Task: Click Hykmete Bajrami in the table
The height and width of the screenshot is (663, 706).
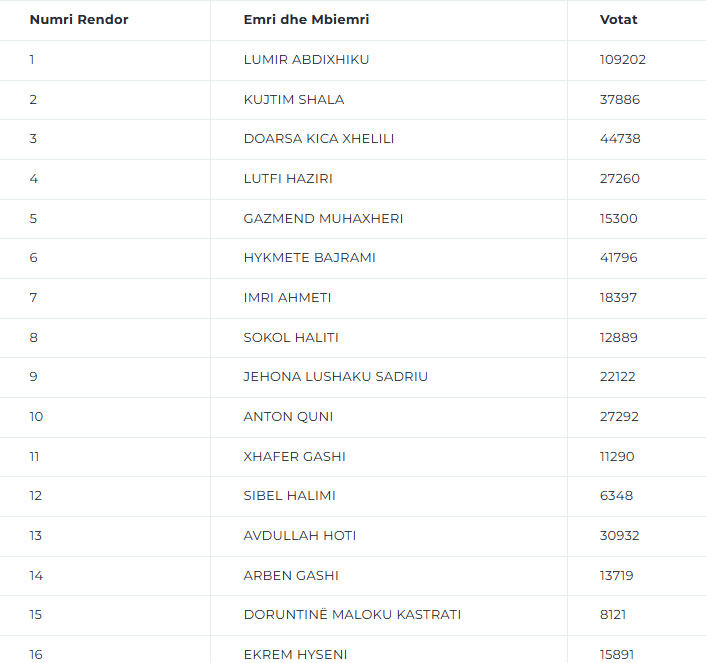Action: click(x=309, y=258)
